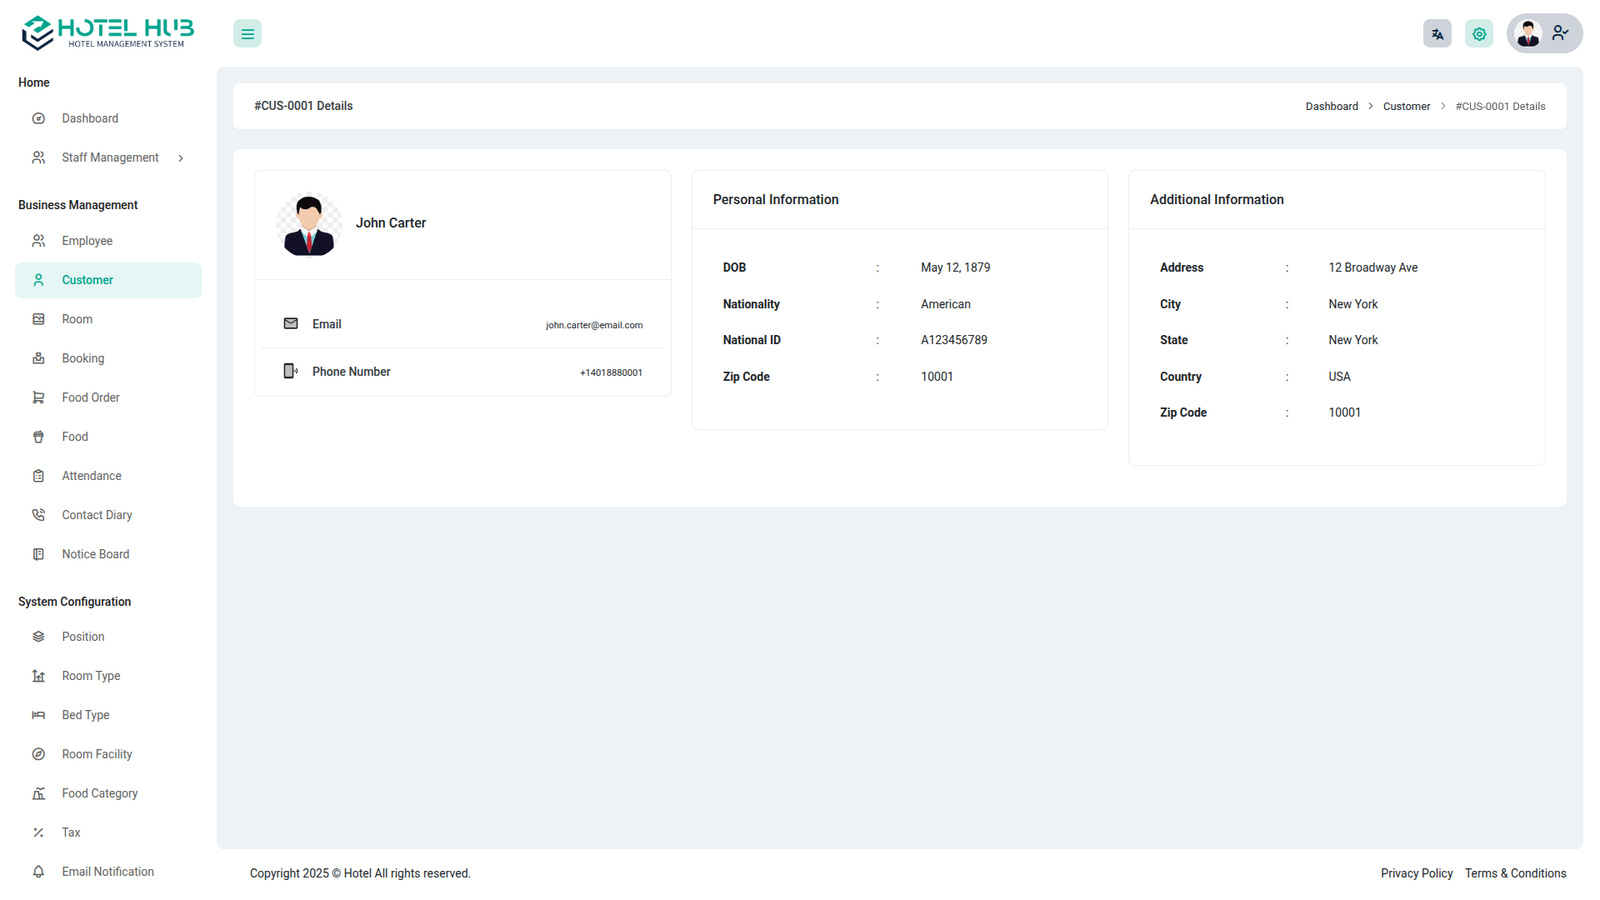The width and height of the screenshot is (1600, 900).
Task: Go to Notice Board page
Action: pyautogui.click(x=95, y=554)
